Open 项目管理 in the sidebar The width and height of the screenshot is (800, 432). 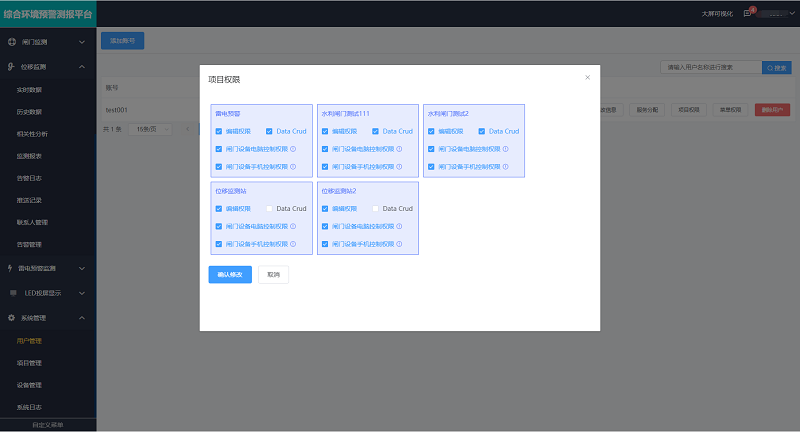coord(29,363)
